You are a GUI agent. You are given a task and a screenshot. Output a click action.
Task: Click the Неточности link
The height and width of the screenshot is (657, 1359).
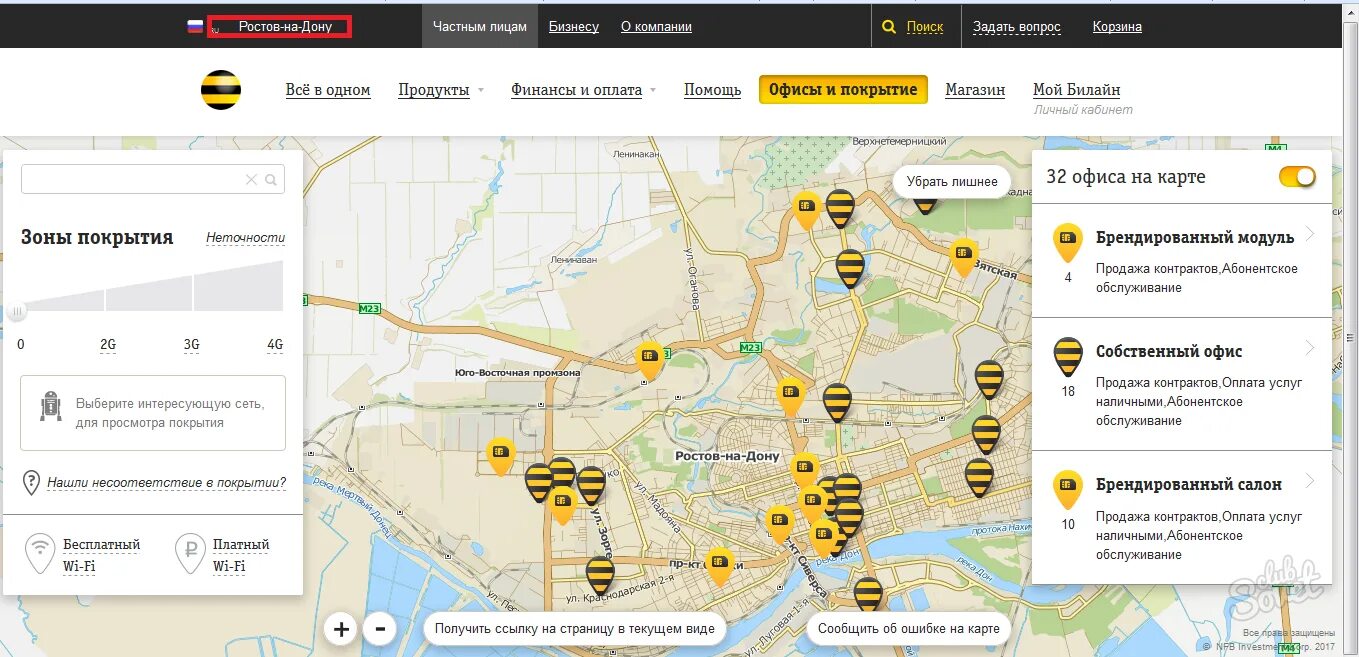(x=245, y=238)
